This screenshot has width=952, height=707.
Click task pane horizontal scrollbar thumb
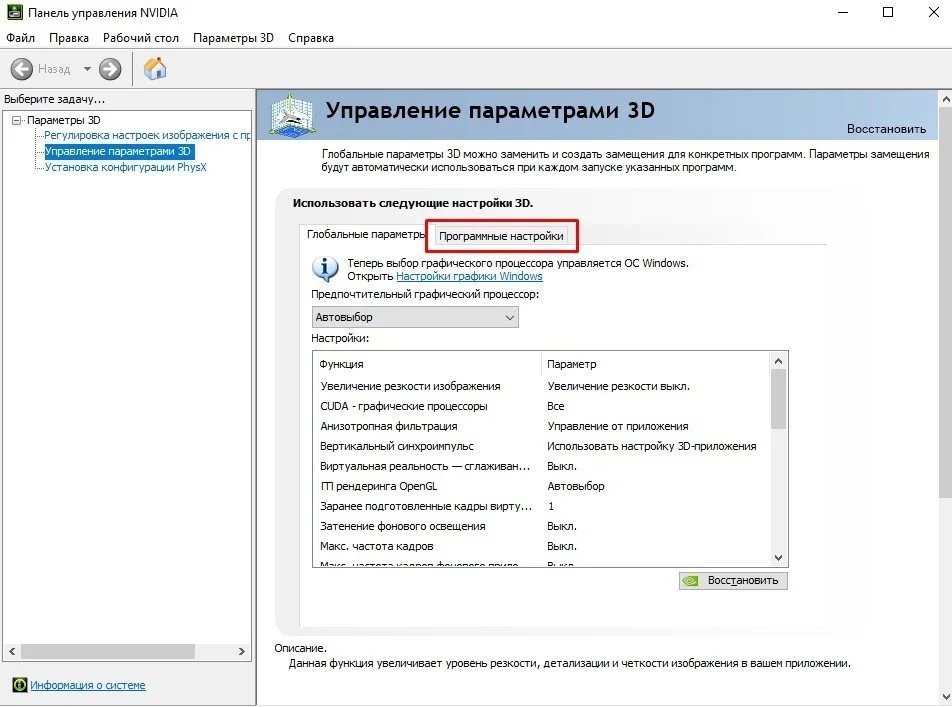pyautogui.click(x=108, y=652)
